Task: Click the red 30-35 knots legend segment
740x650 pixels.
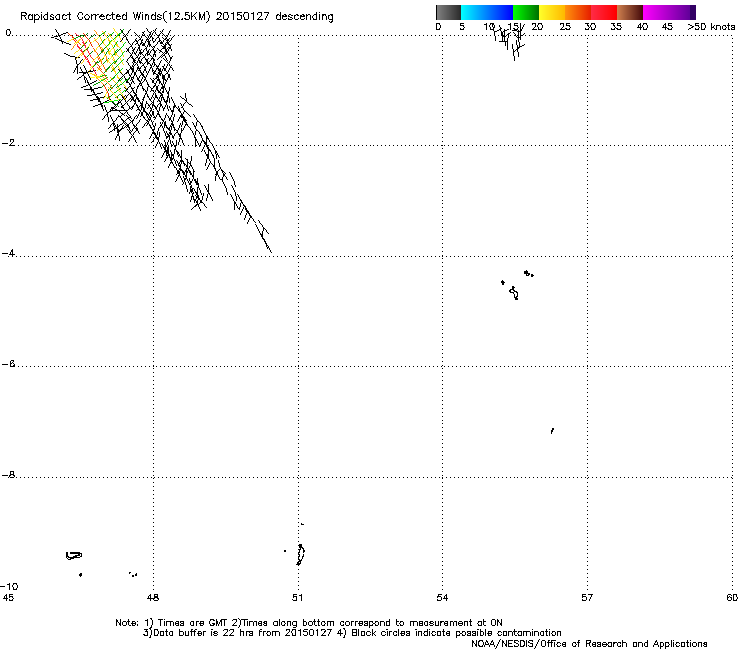Action: click(x=604, y=12)
